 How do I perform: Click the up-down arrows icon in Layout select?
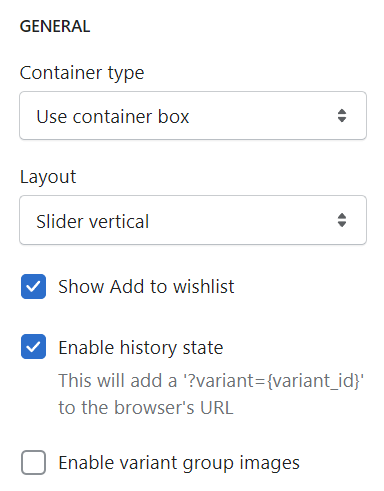point(342,220)
